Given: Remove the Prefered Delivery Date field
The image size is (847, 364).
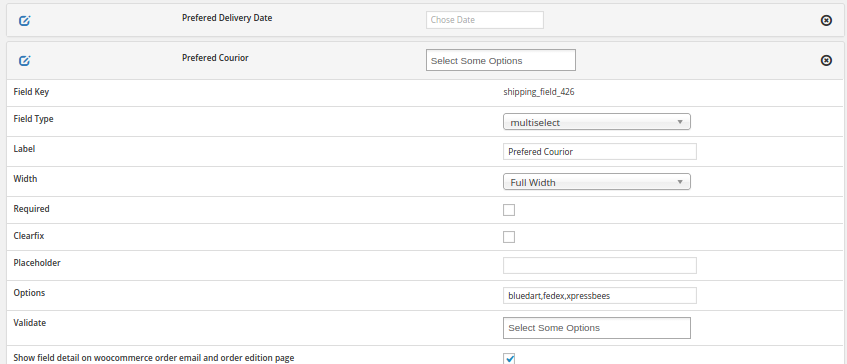Looking at the screenshot, I should point(826,21).
